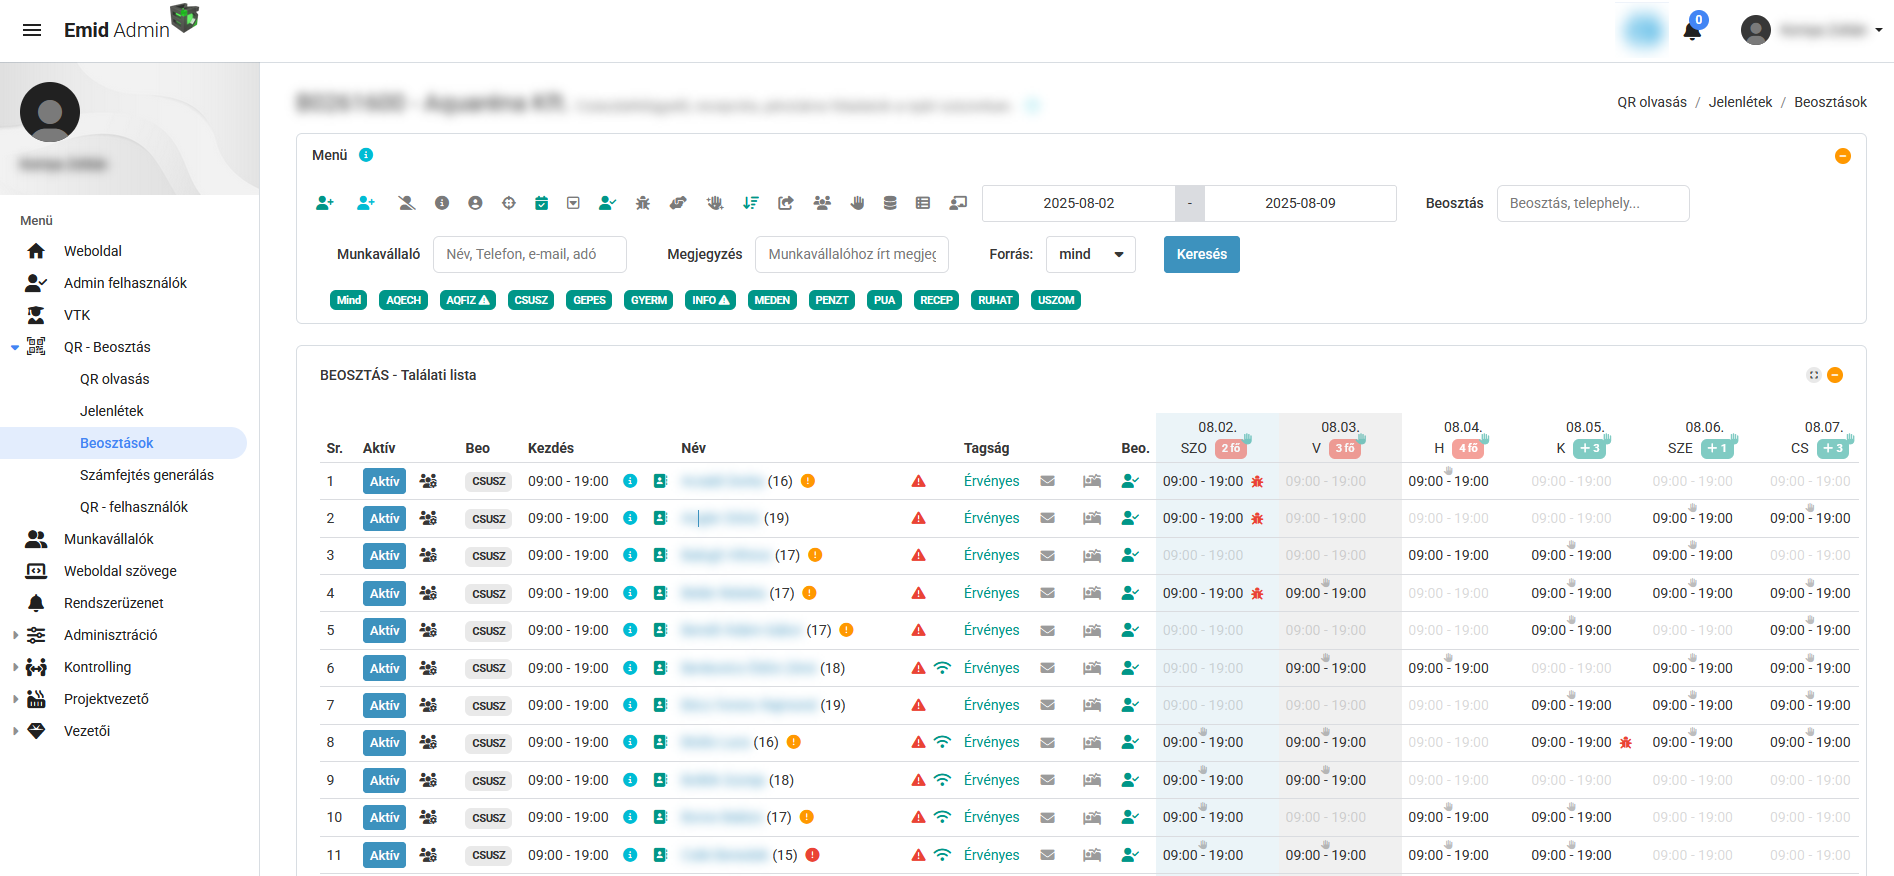
Task: Open the Forrás 'mind' dropdown
Action: (1091, 254)
